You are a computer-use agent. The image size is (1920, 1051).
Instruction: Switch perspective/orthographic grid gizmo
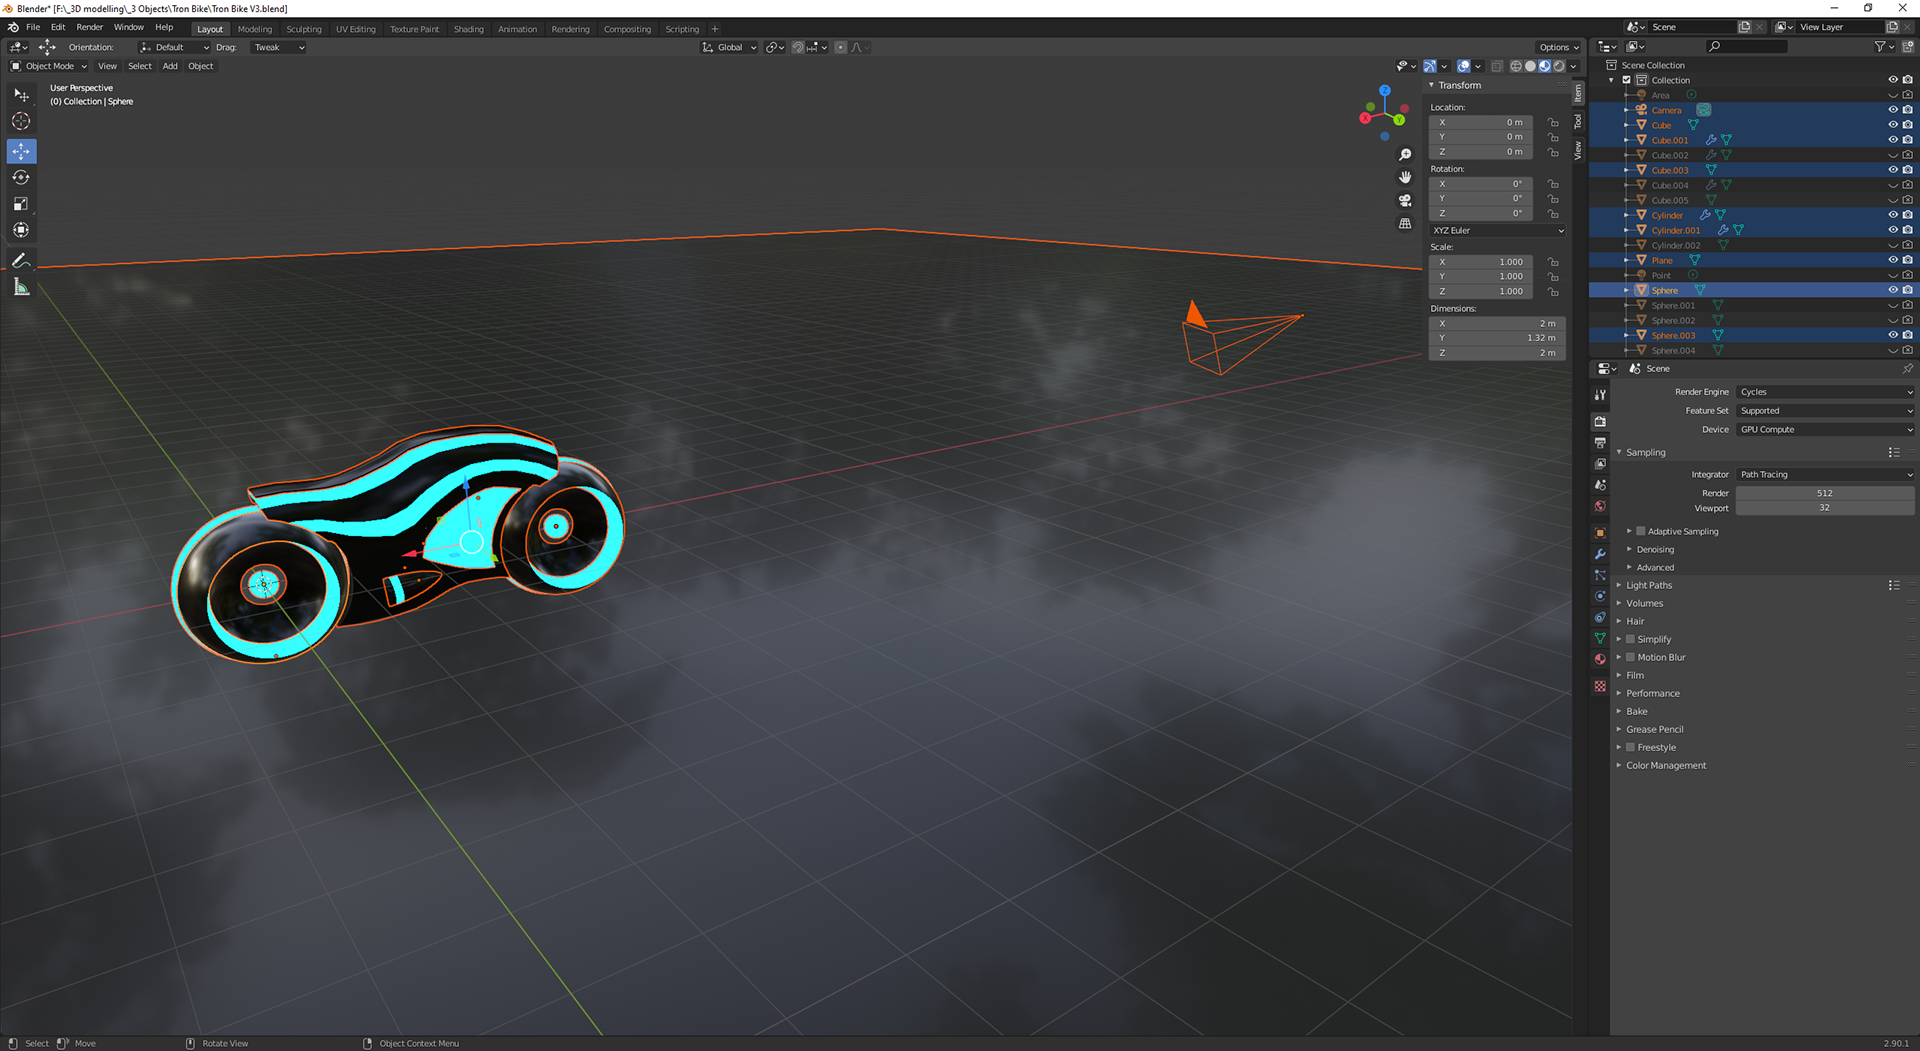1405,223
